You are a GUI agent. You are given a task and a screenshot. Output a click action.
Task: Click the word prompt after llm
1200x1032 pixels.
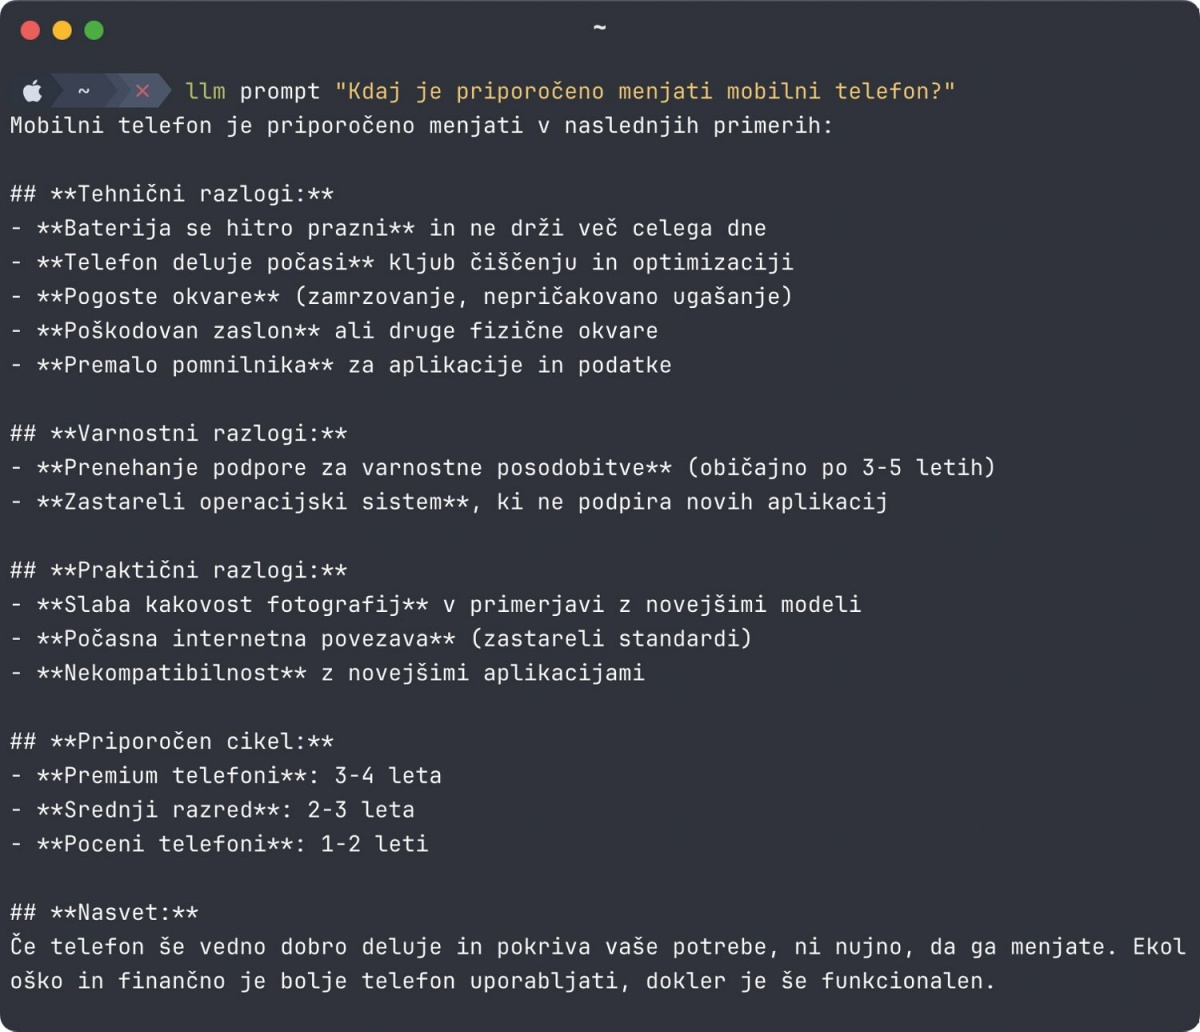pyautogui.click(x=280, y=91)
